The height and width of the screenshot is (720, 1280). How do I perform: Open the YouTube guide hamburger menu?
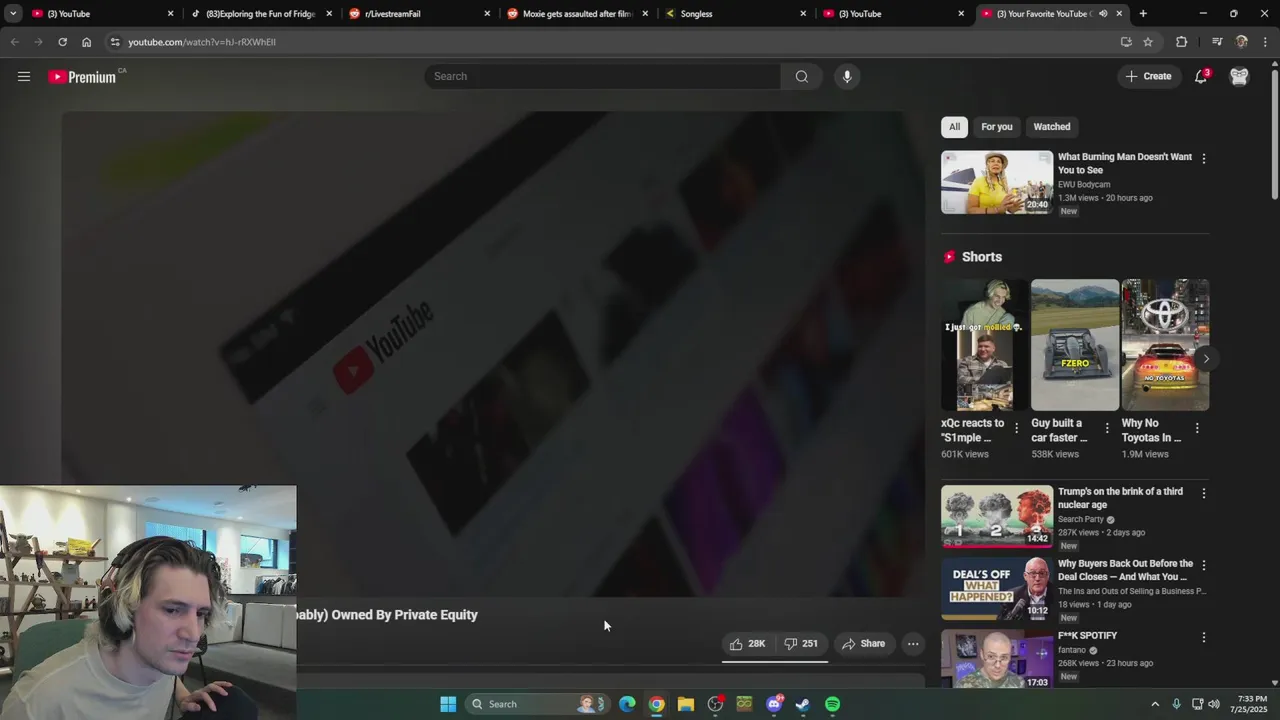(x=24, y=76)
